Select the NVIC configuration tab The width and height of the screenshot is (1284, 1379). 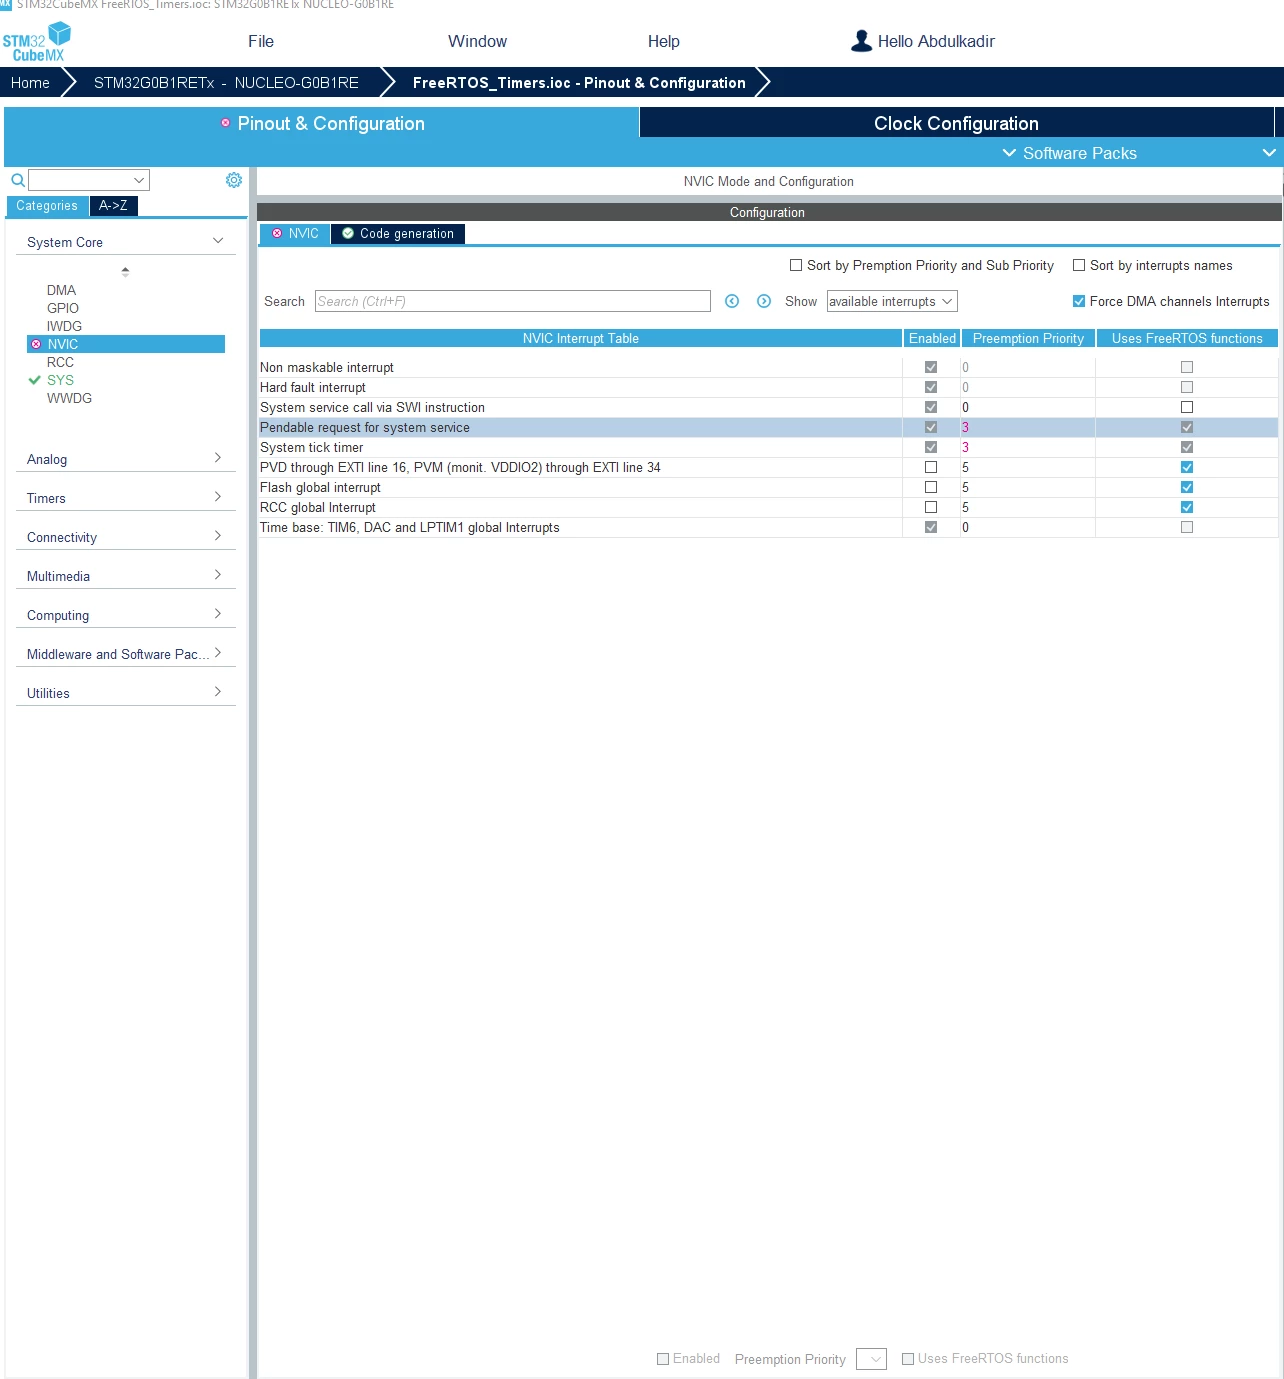[295, 233]
